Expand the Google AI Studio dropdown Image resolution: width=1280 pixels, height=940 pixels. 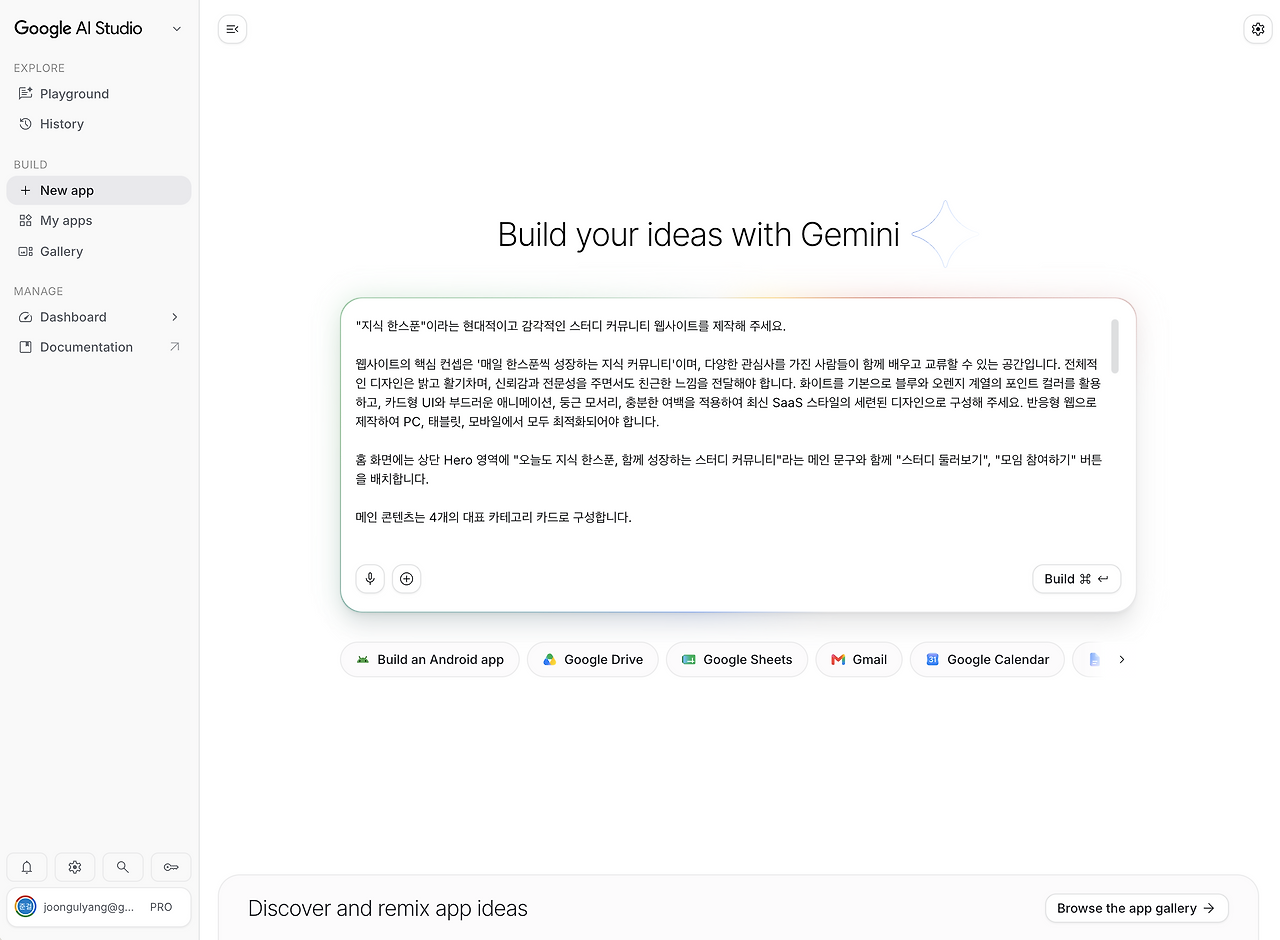pyautogui.click(x=177, y=29)
